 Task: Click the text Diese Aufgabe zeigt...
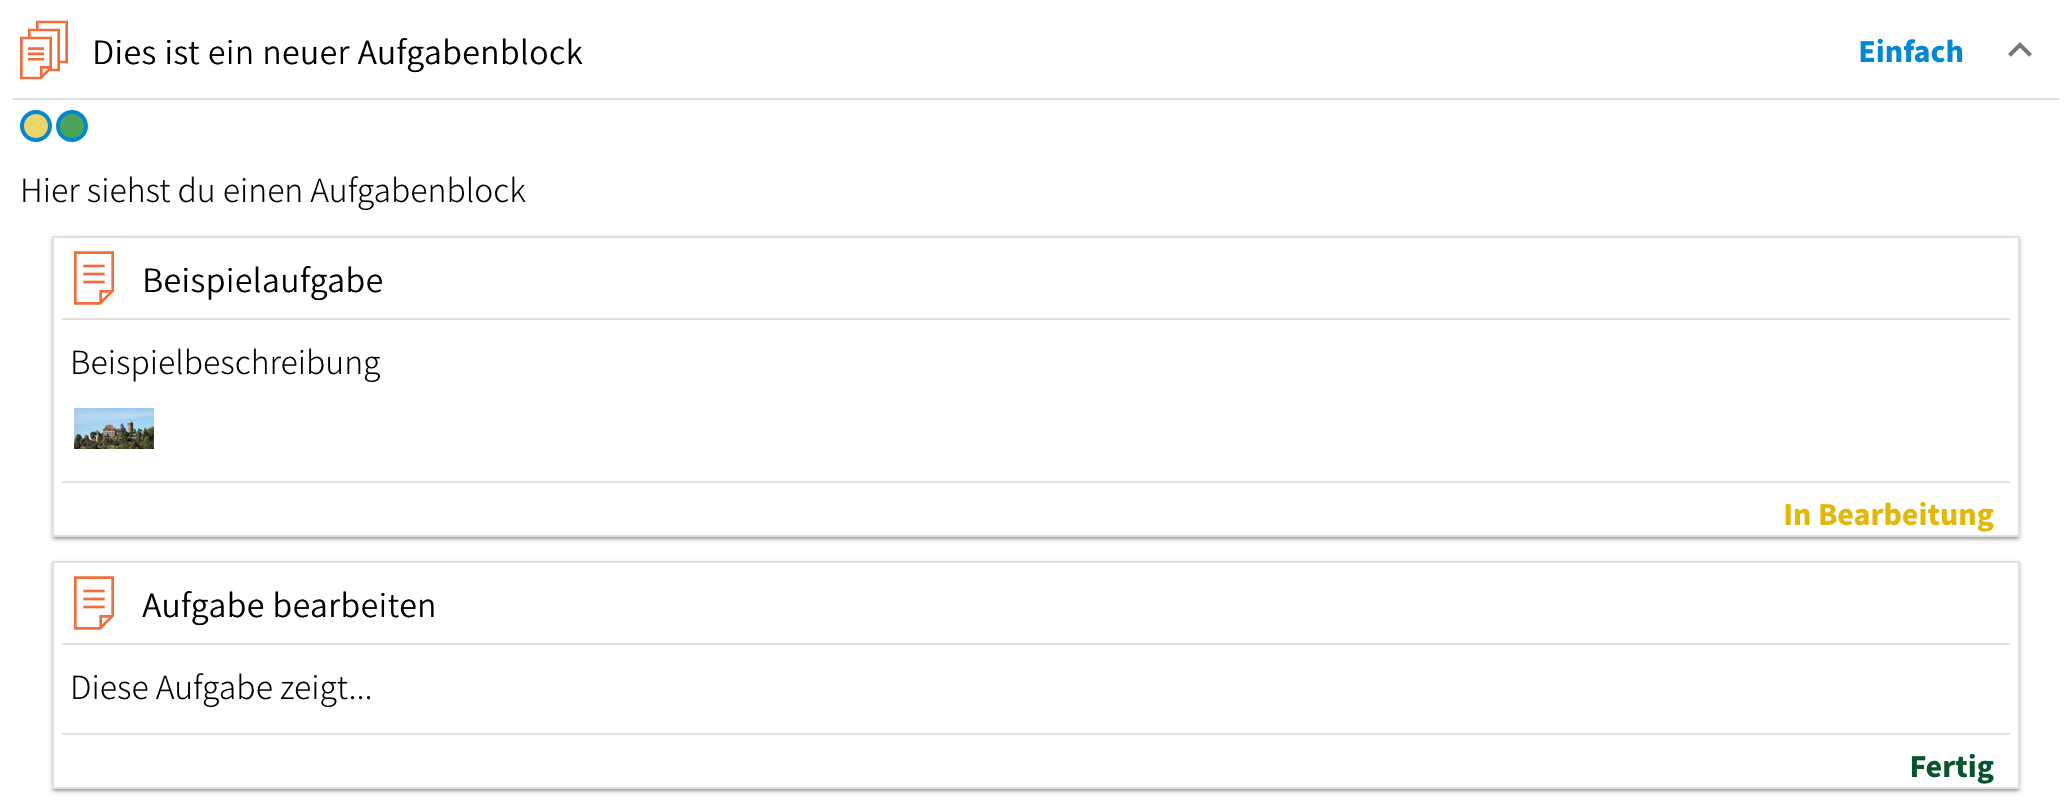point(221,687)
